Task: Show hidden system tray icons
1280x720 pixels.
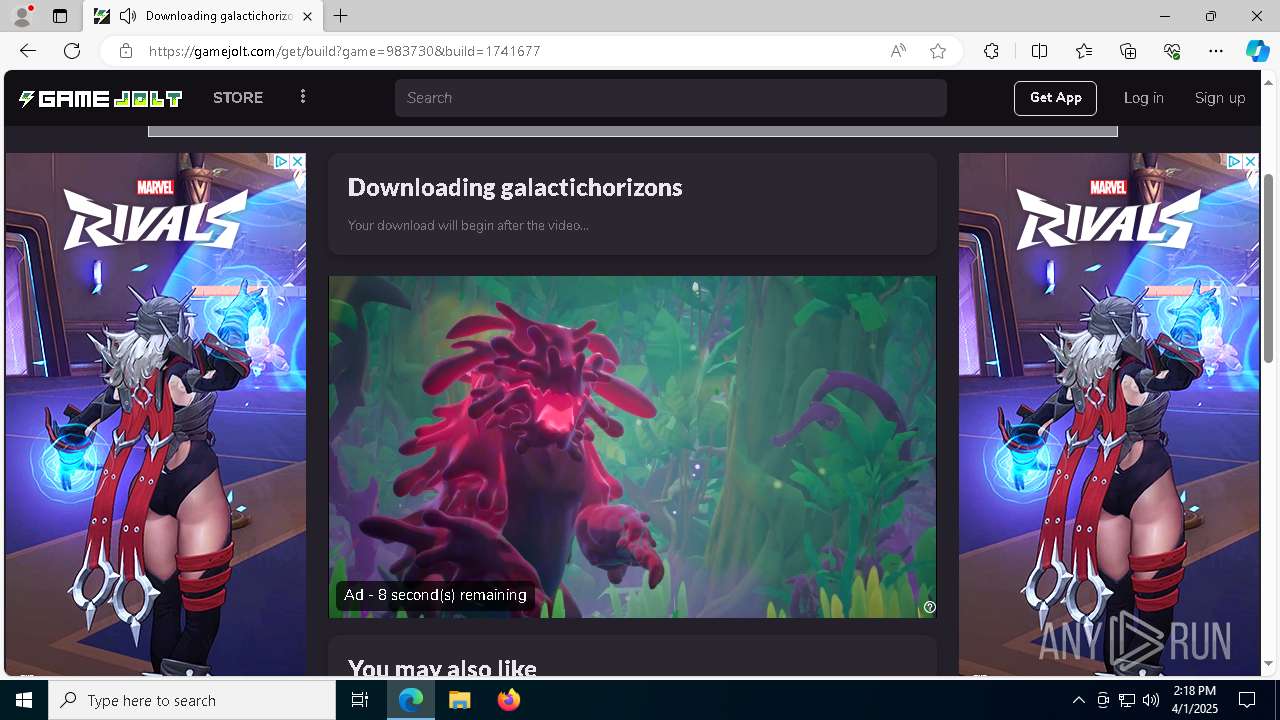Action: point(1078,700)
